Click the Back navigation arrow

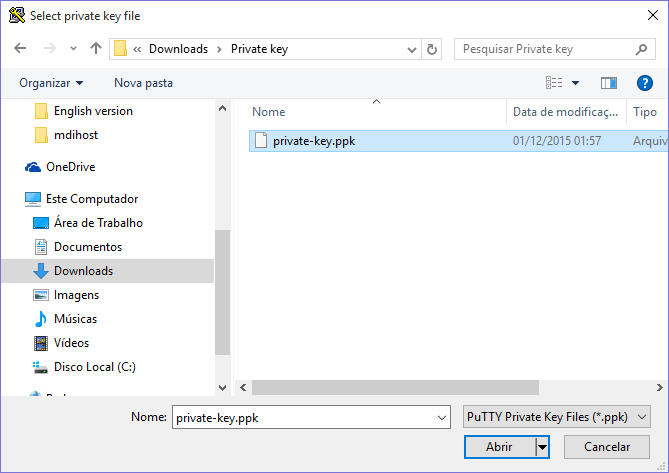tap(21, 49)
